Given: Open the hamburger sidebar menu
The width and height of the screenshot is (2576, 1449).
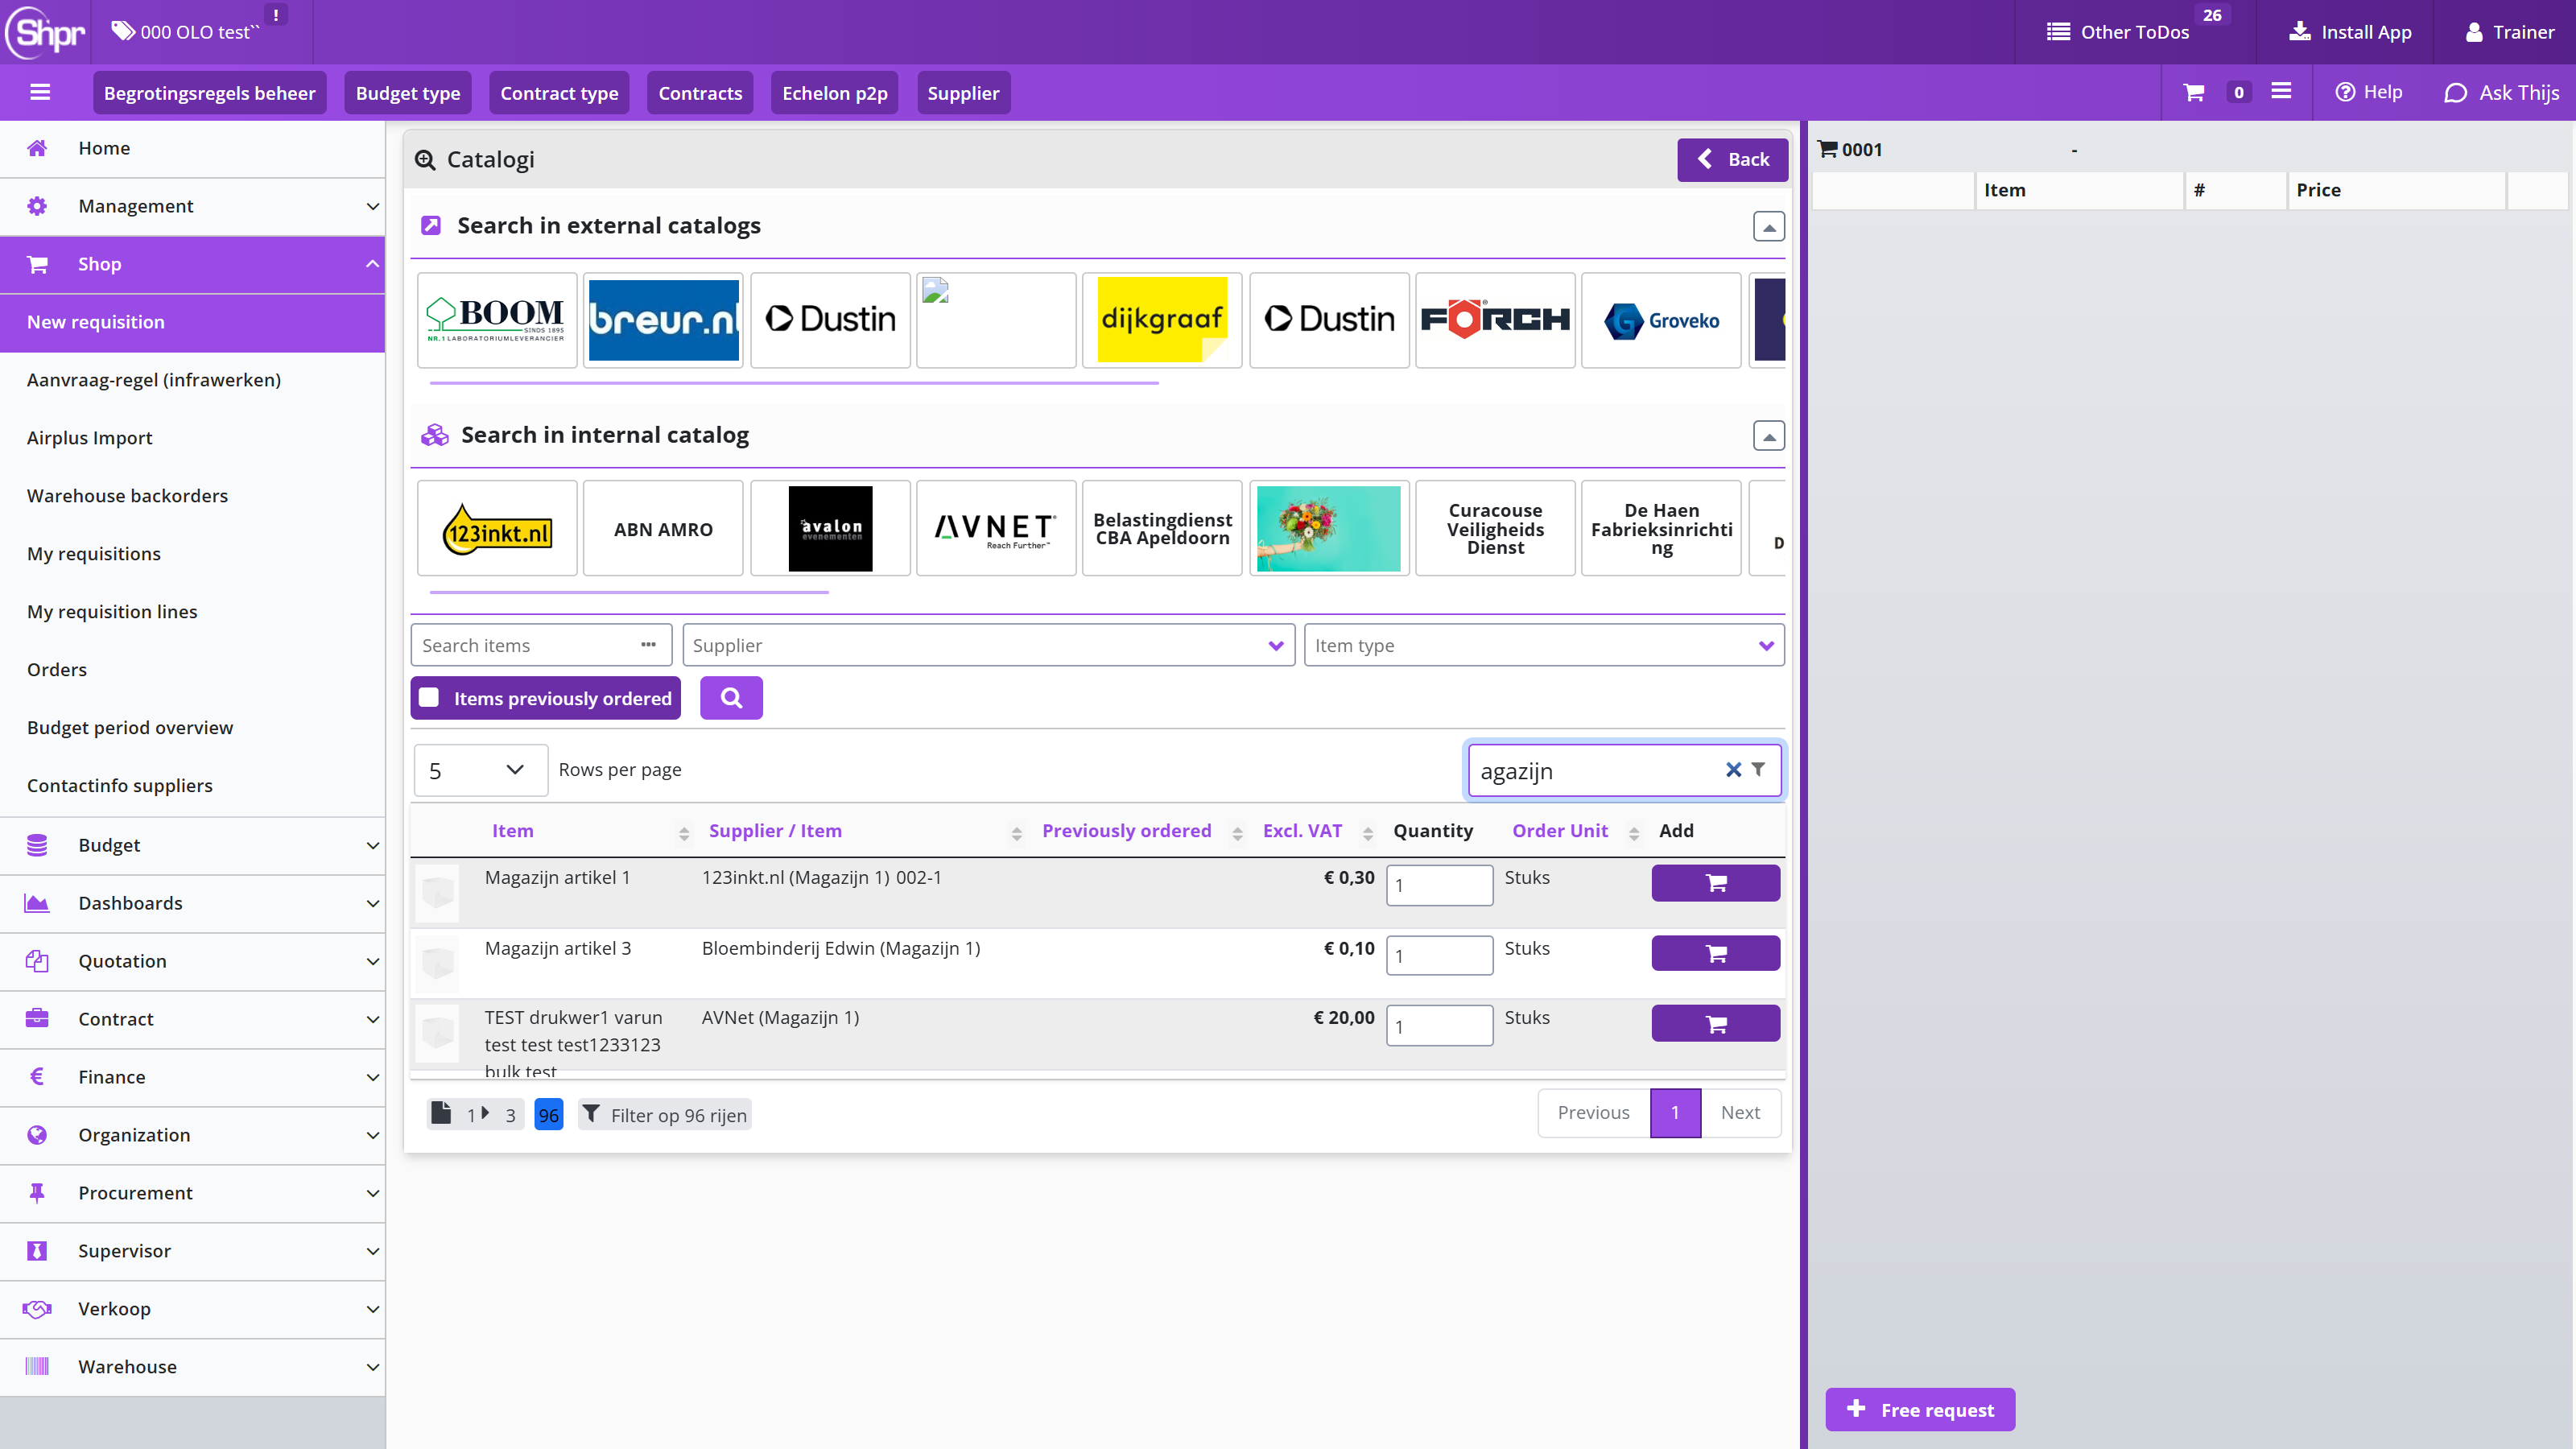Looking at the screenshot, I should pyautogui.click(x=40, y=93).
